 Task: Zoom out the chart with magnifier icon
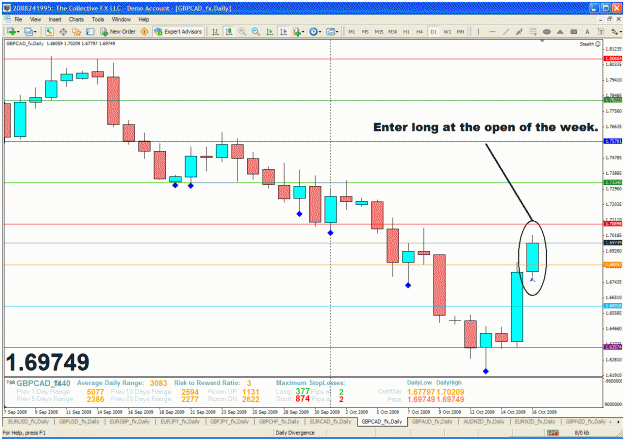pos(256,31)
